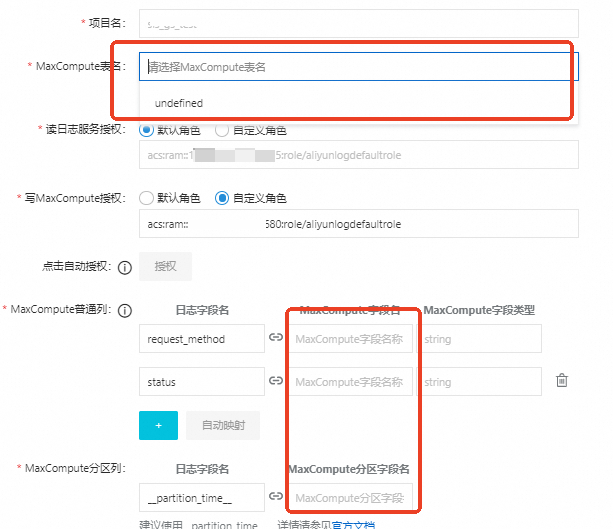613x529 pixels.
Task: Focus the 项目名 input field
Action: [x=358, y=23]
